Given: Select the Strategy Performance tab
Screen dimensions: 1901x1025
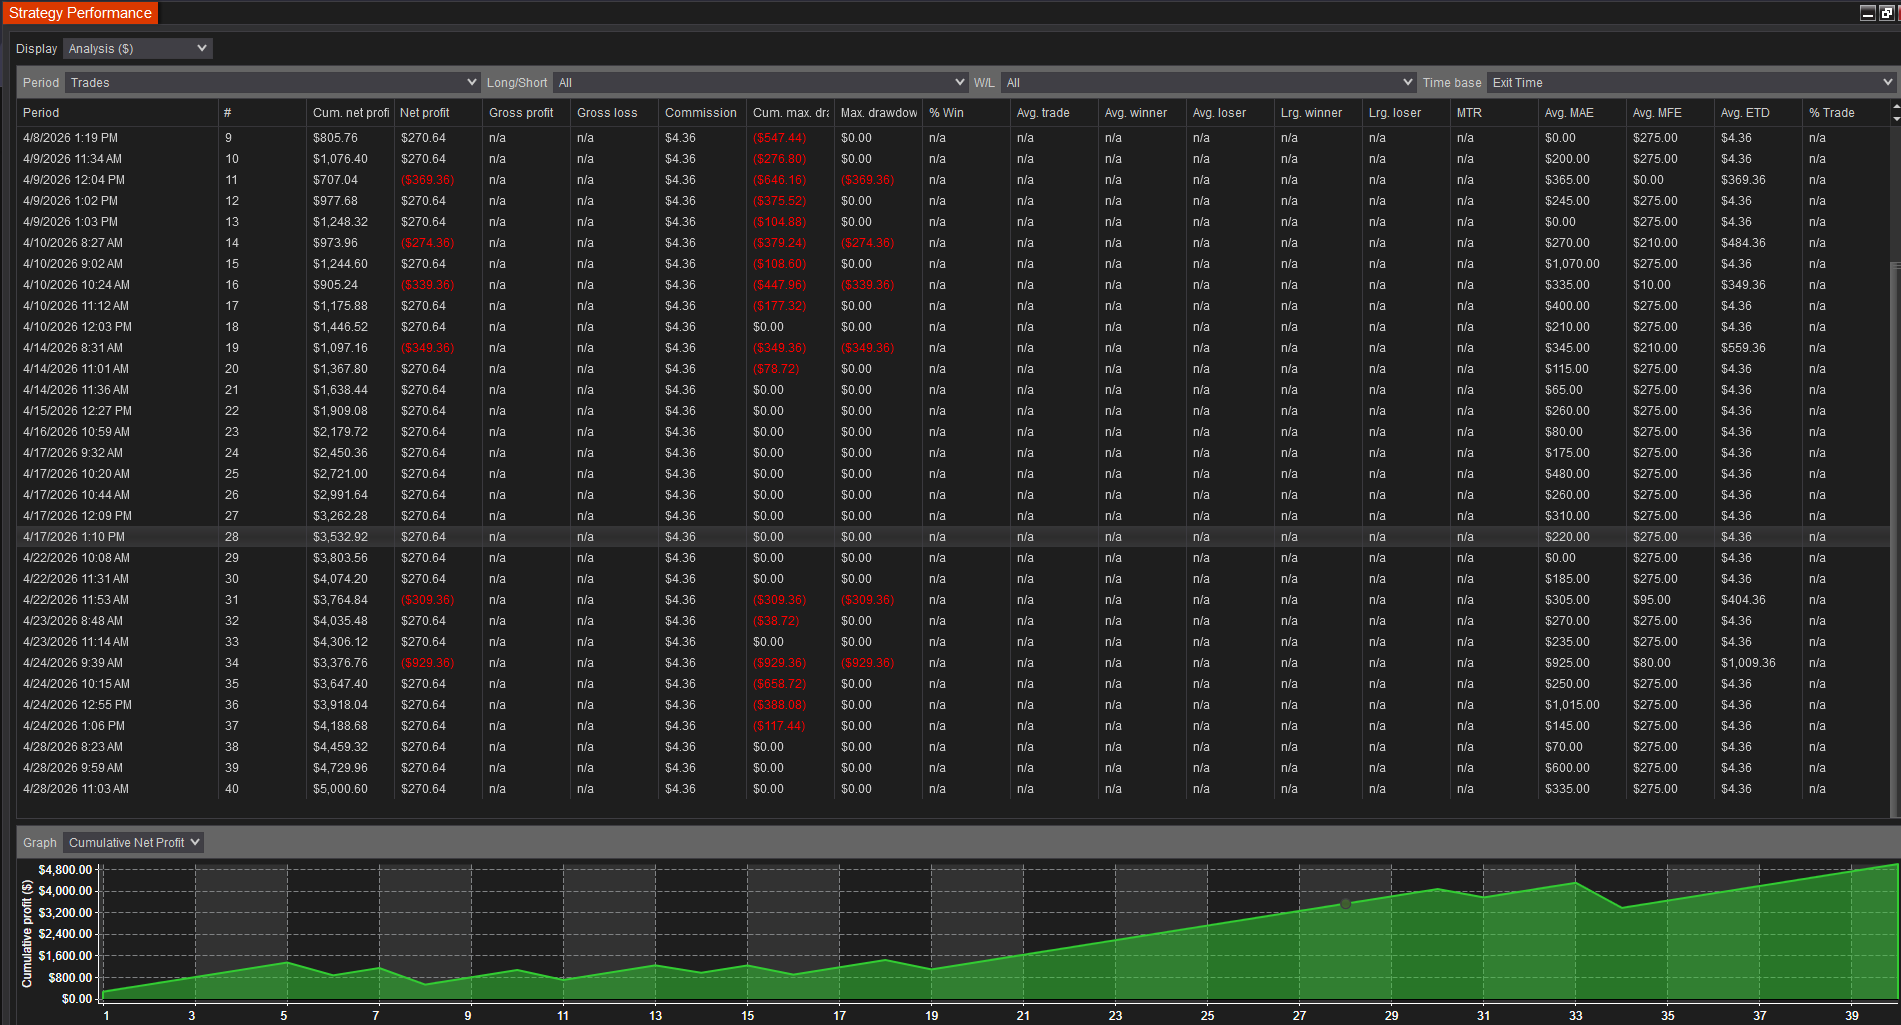Looking at the screenshot, I should click(80, 13).
